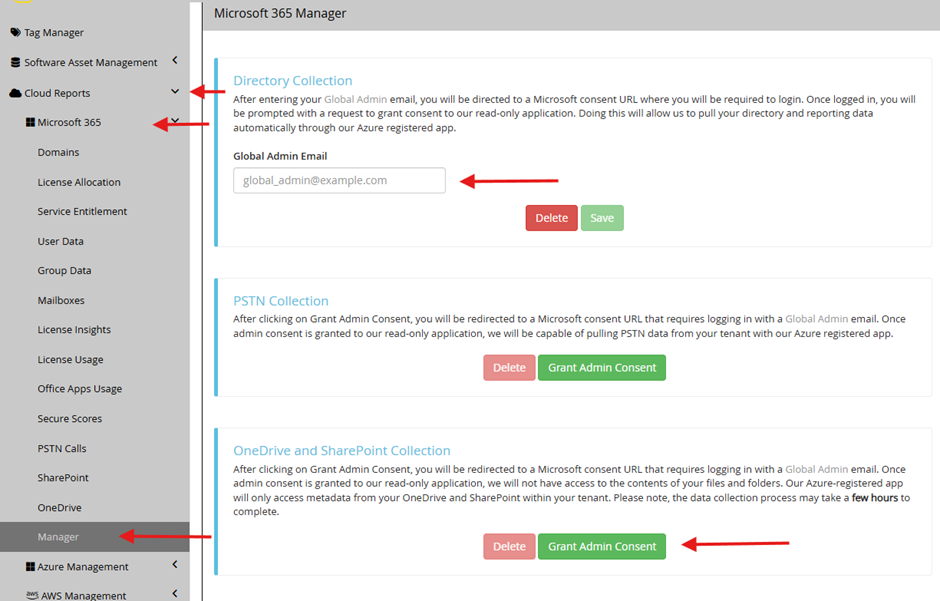
Task: Go to Service Entitlement
Action: click(x=82, y=212)
